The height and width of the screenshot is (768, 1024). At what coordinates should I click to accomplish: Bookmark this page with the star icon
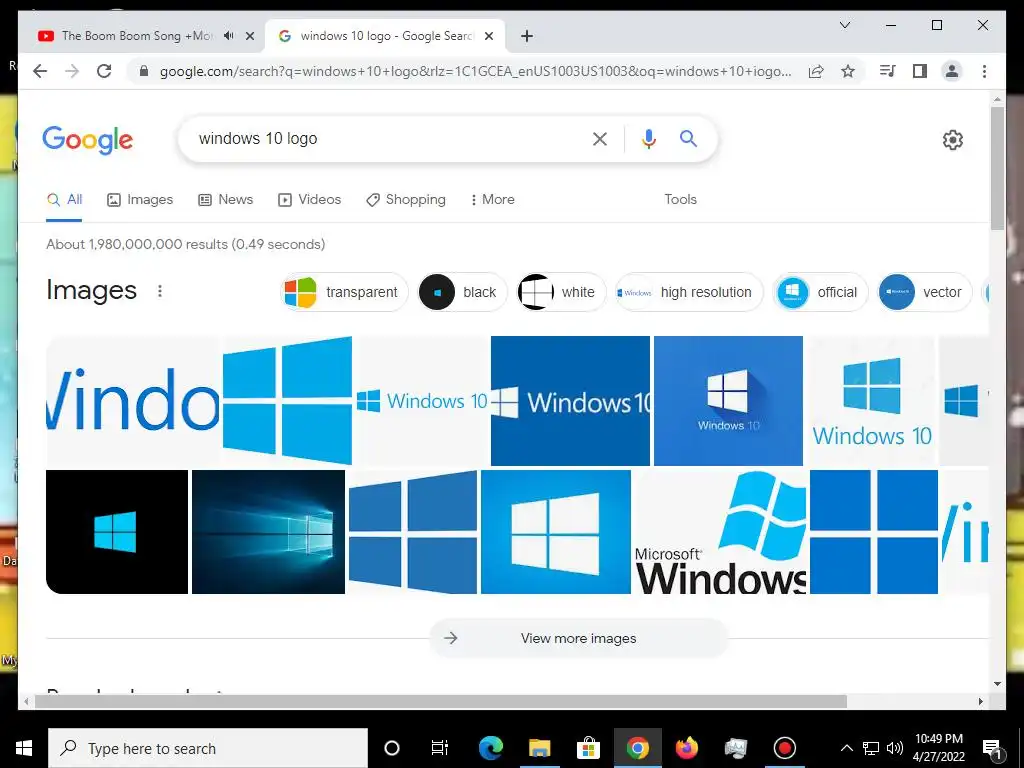coord(848,71)
